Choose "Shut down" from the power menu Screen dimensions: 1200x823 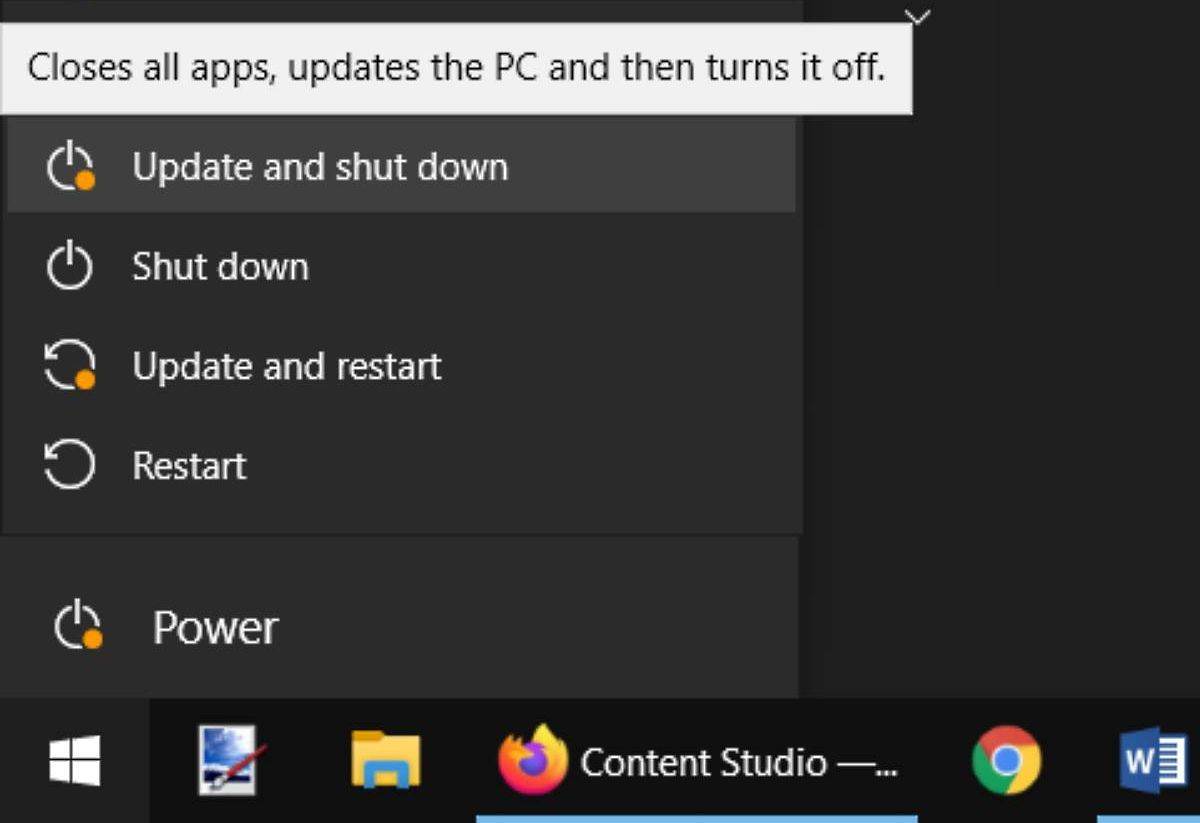219,266
